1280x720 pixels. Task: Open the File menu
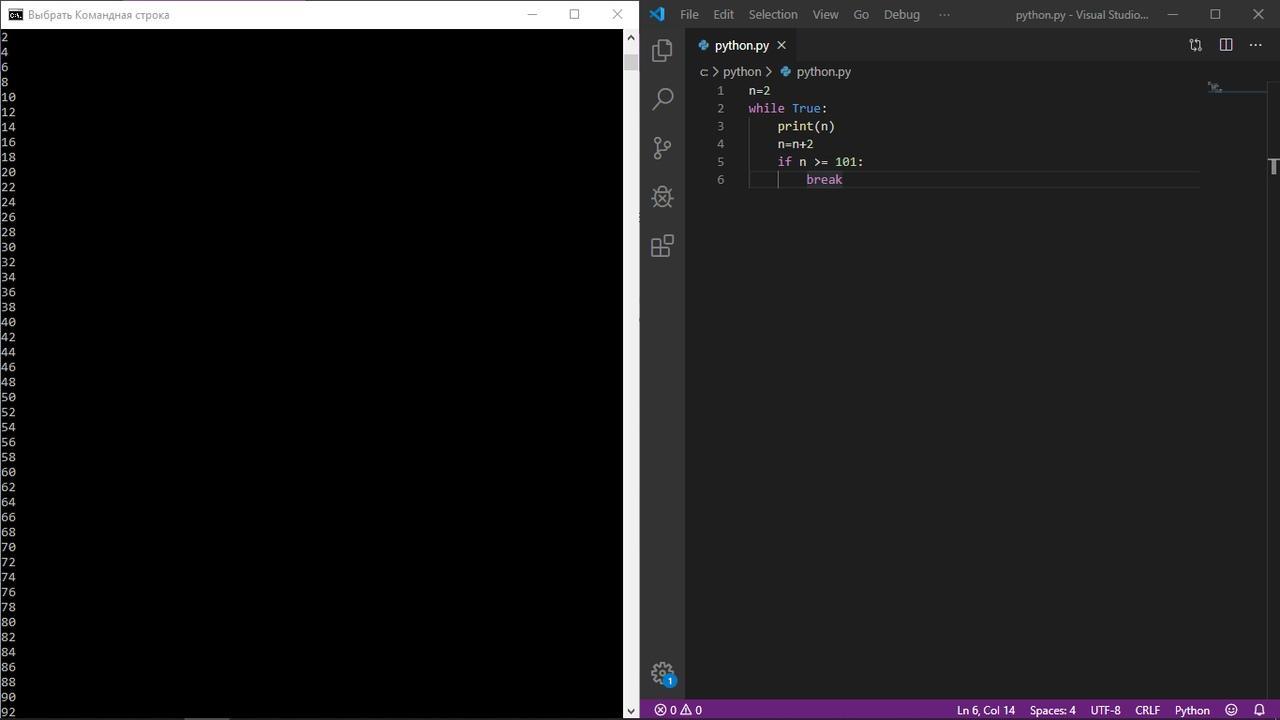point(689,14)
